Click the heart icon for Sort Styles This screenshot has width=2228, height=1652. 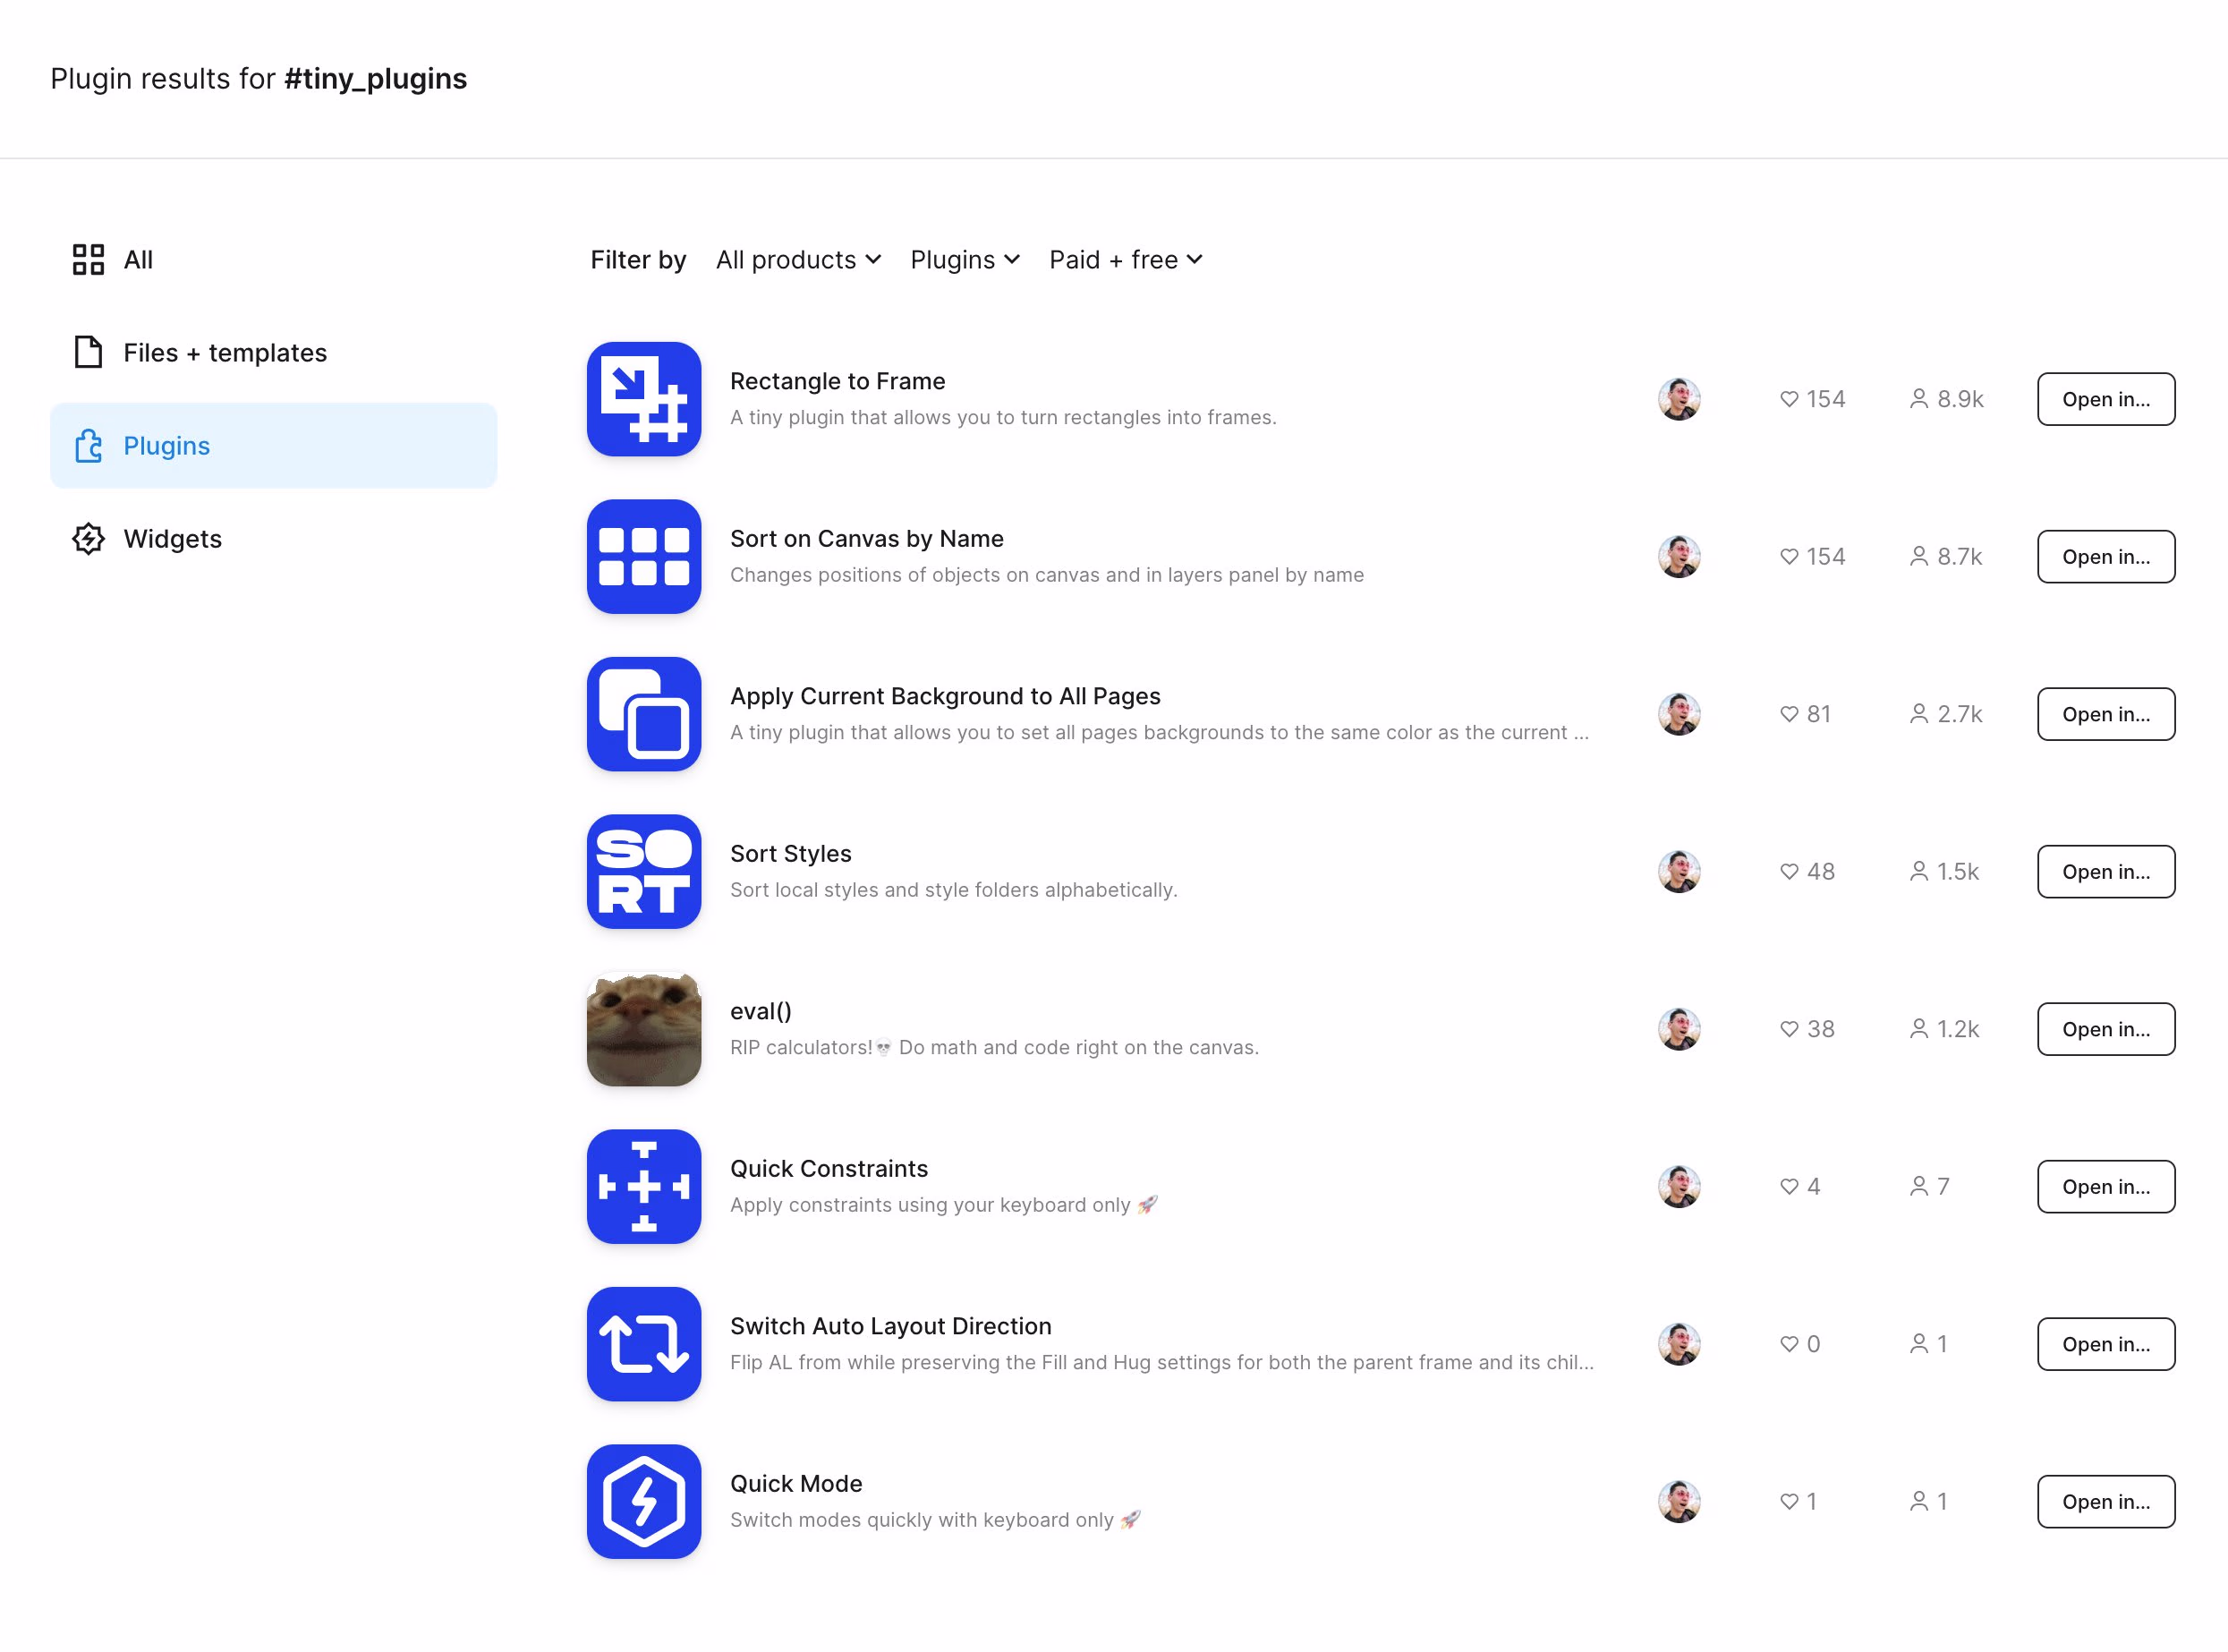(1789, 871)
